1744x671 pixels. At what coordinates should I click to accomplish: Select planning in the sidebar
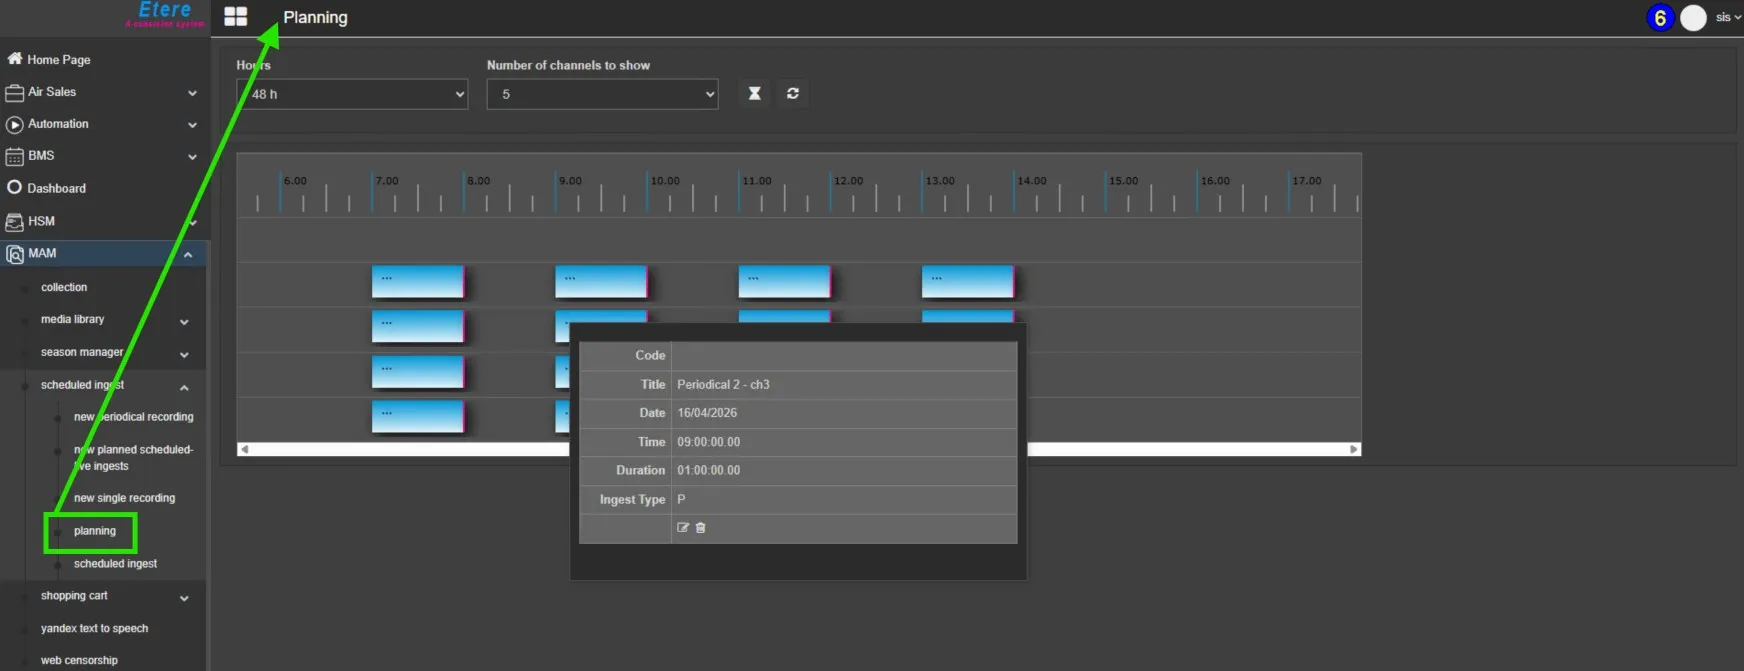(x=95, y=531)
